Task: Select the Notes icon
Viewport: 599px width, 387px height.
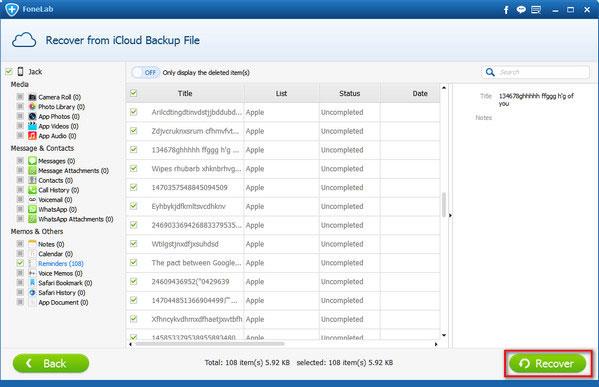Action: [32, 244]
